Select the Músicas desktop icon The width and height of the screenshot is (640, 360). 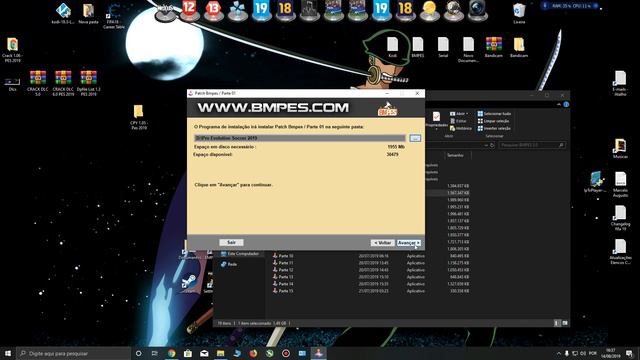coord(620,149)
